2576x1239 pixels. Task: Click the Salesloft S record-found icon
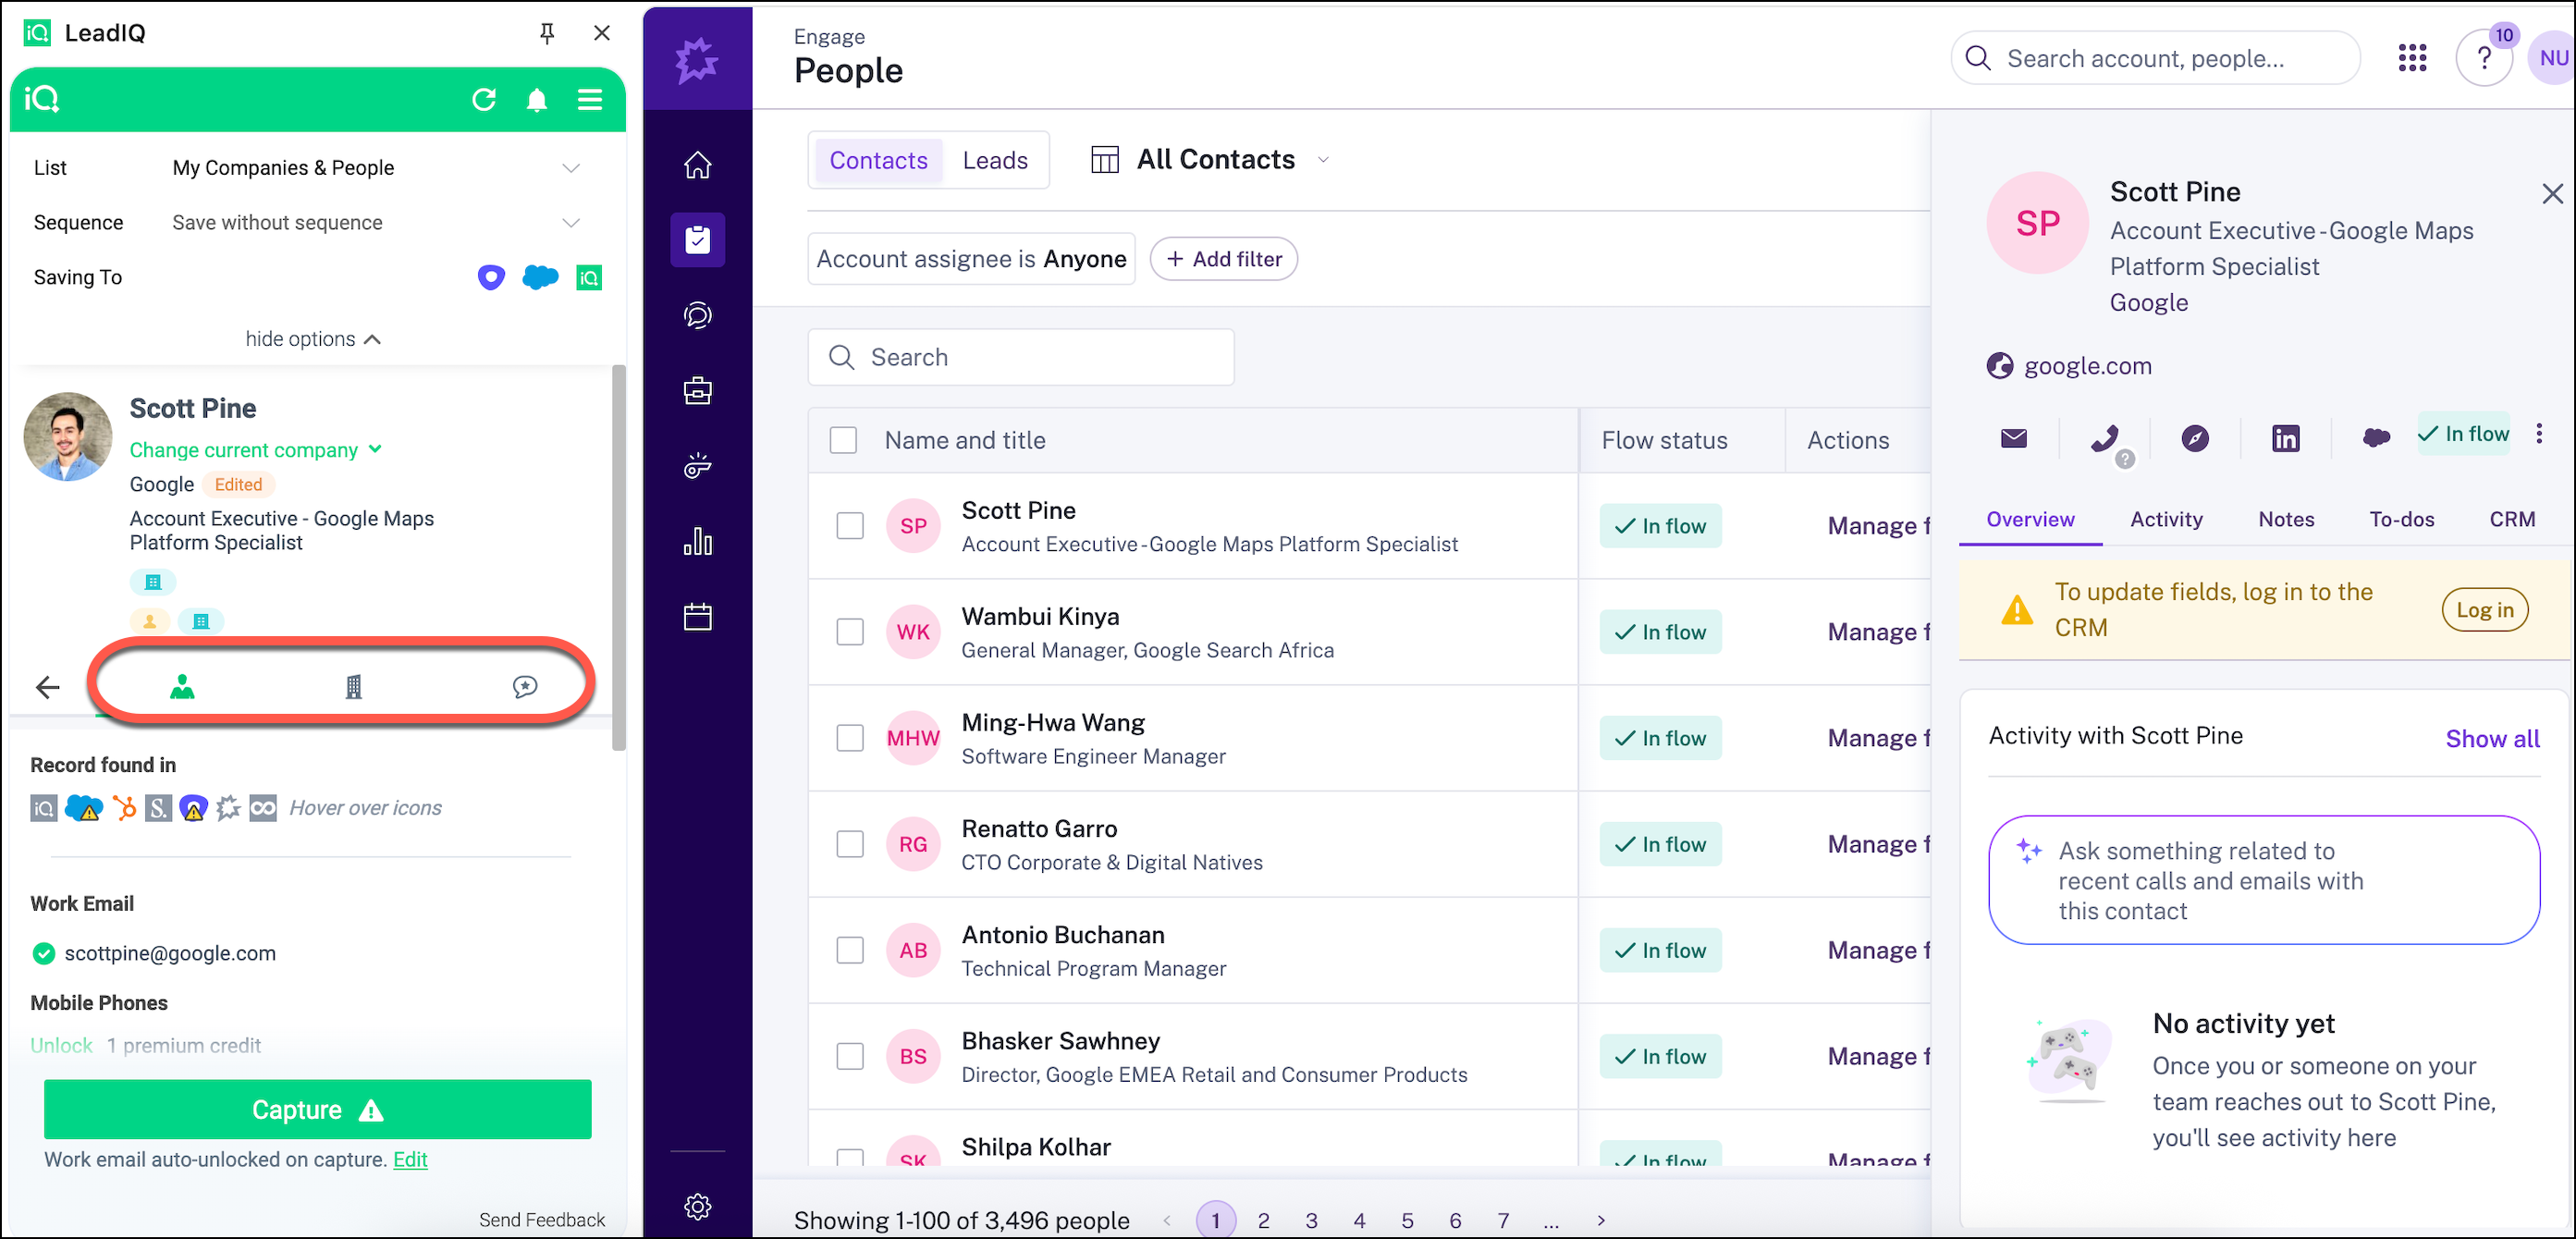[x=158, y=807]
